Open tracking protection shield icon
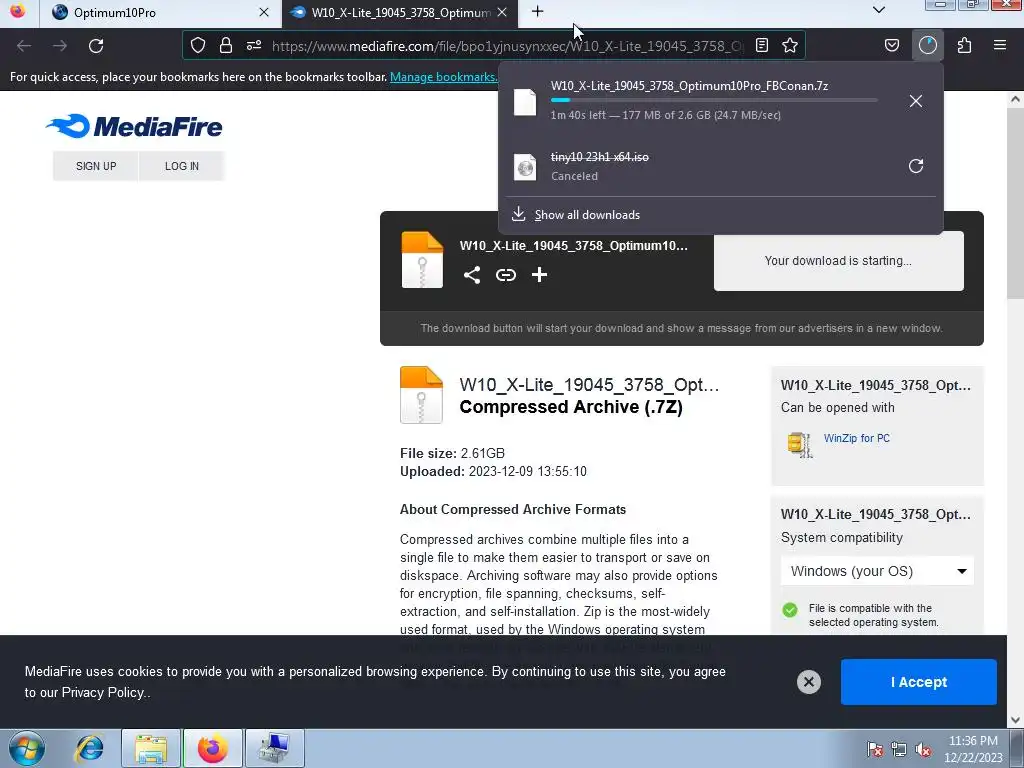Viewport: 1024px width, 768px height. (x=198, y=45)
